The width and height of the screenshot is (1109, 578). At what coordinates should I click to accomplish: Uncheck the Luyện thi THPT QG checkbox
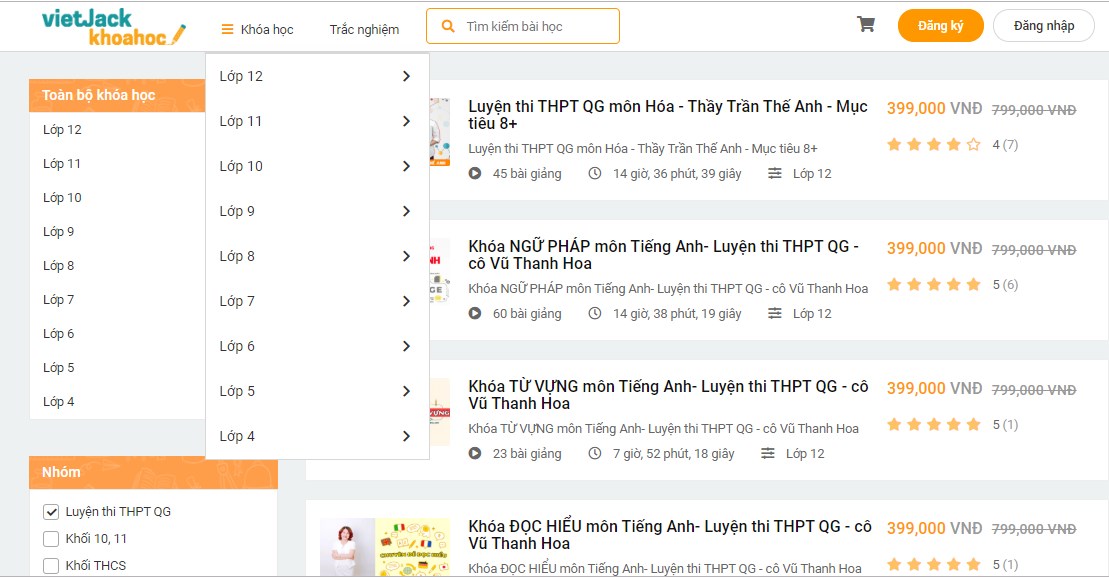pyautogui.click(x=51, y=511)
